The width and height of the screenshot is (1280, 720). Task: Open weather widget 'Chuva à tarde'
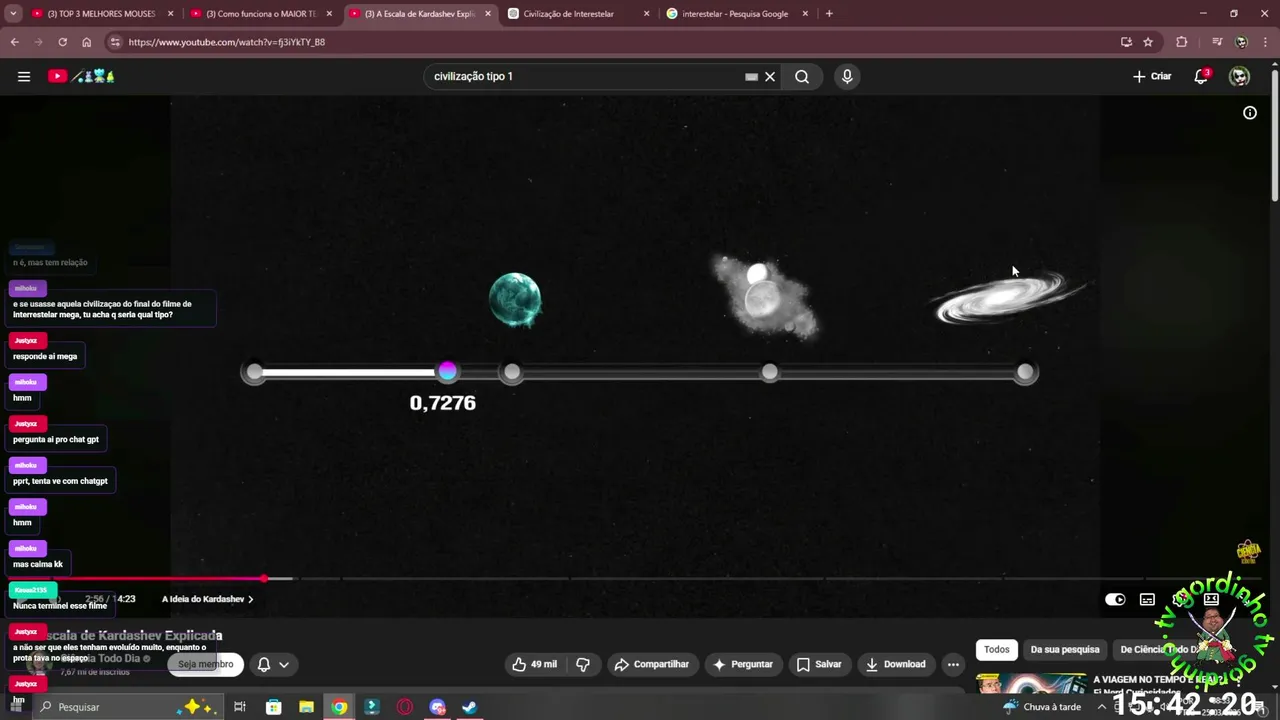1043,707
